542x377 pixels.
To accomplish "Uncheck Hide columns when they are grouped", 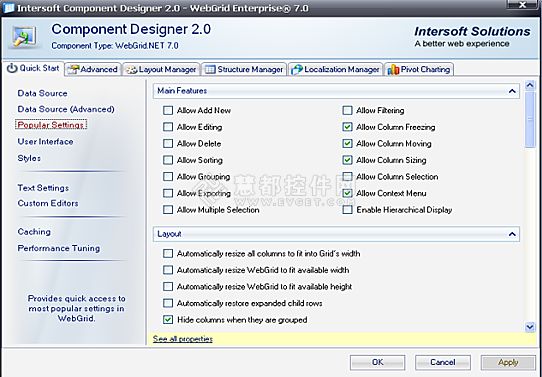I will (168, 320).
